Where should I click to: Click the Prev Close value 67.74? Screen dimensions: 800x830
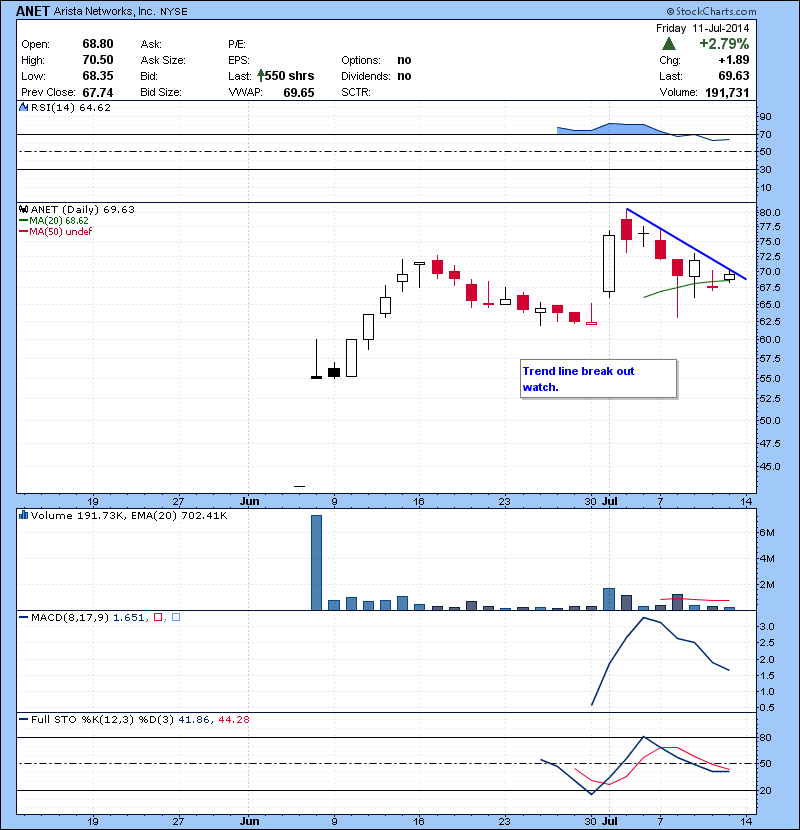tap(98, 93)
